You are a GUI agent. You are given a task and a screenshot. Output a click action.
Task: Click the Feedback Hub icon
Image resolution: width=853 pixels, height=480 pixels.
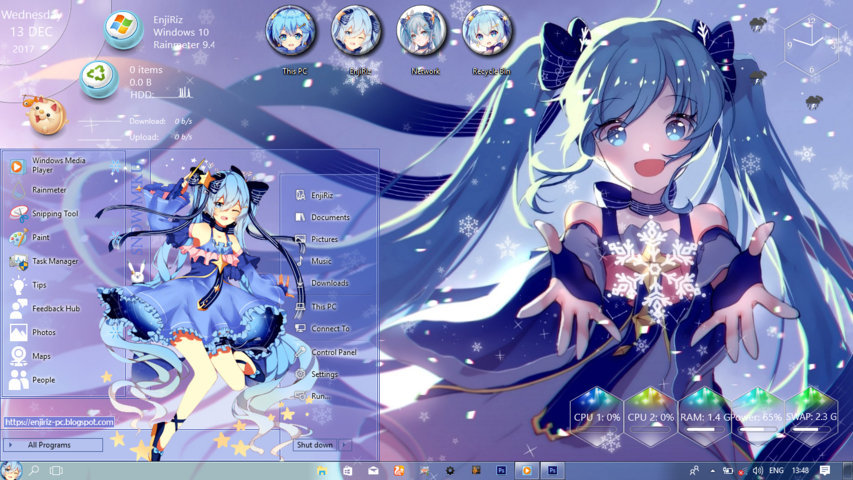click(18, 309)
